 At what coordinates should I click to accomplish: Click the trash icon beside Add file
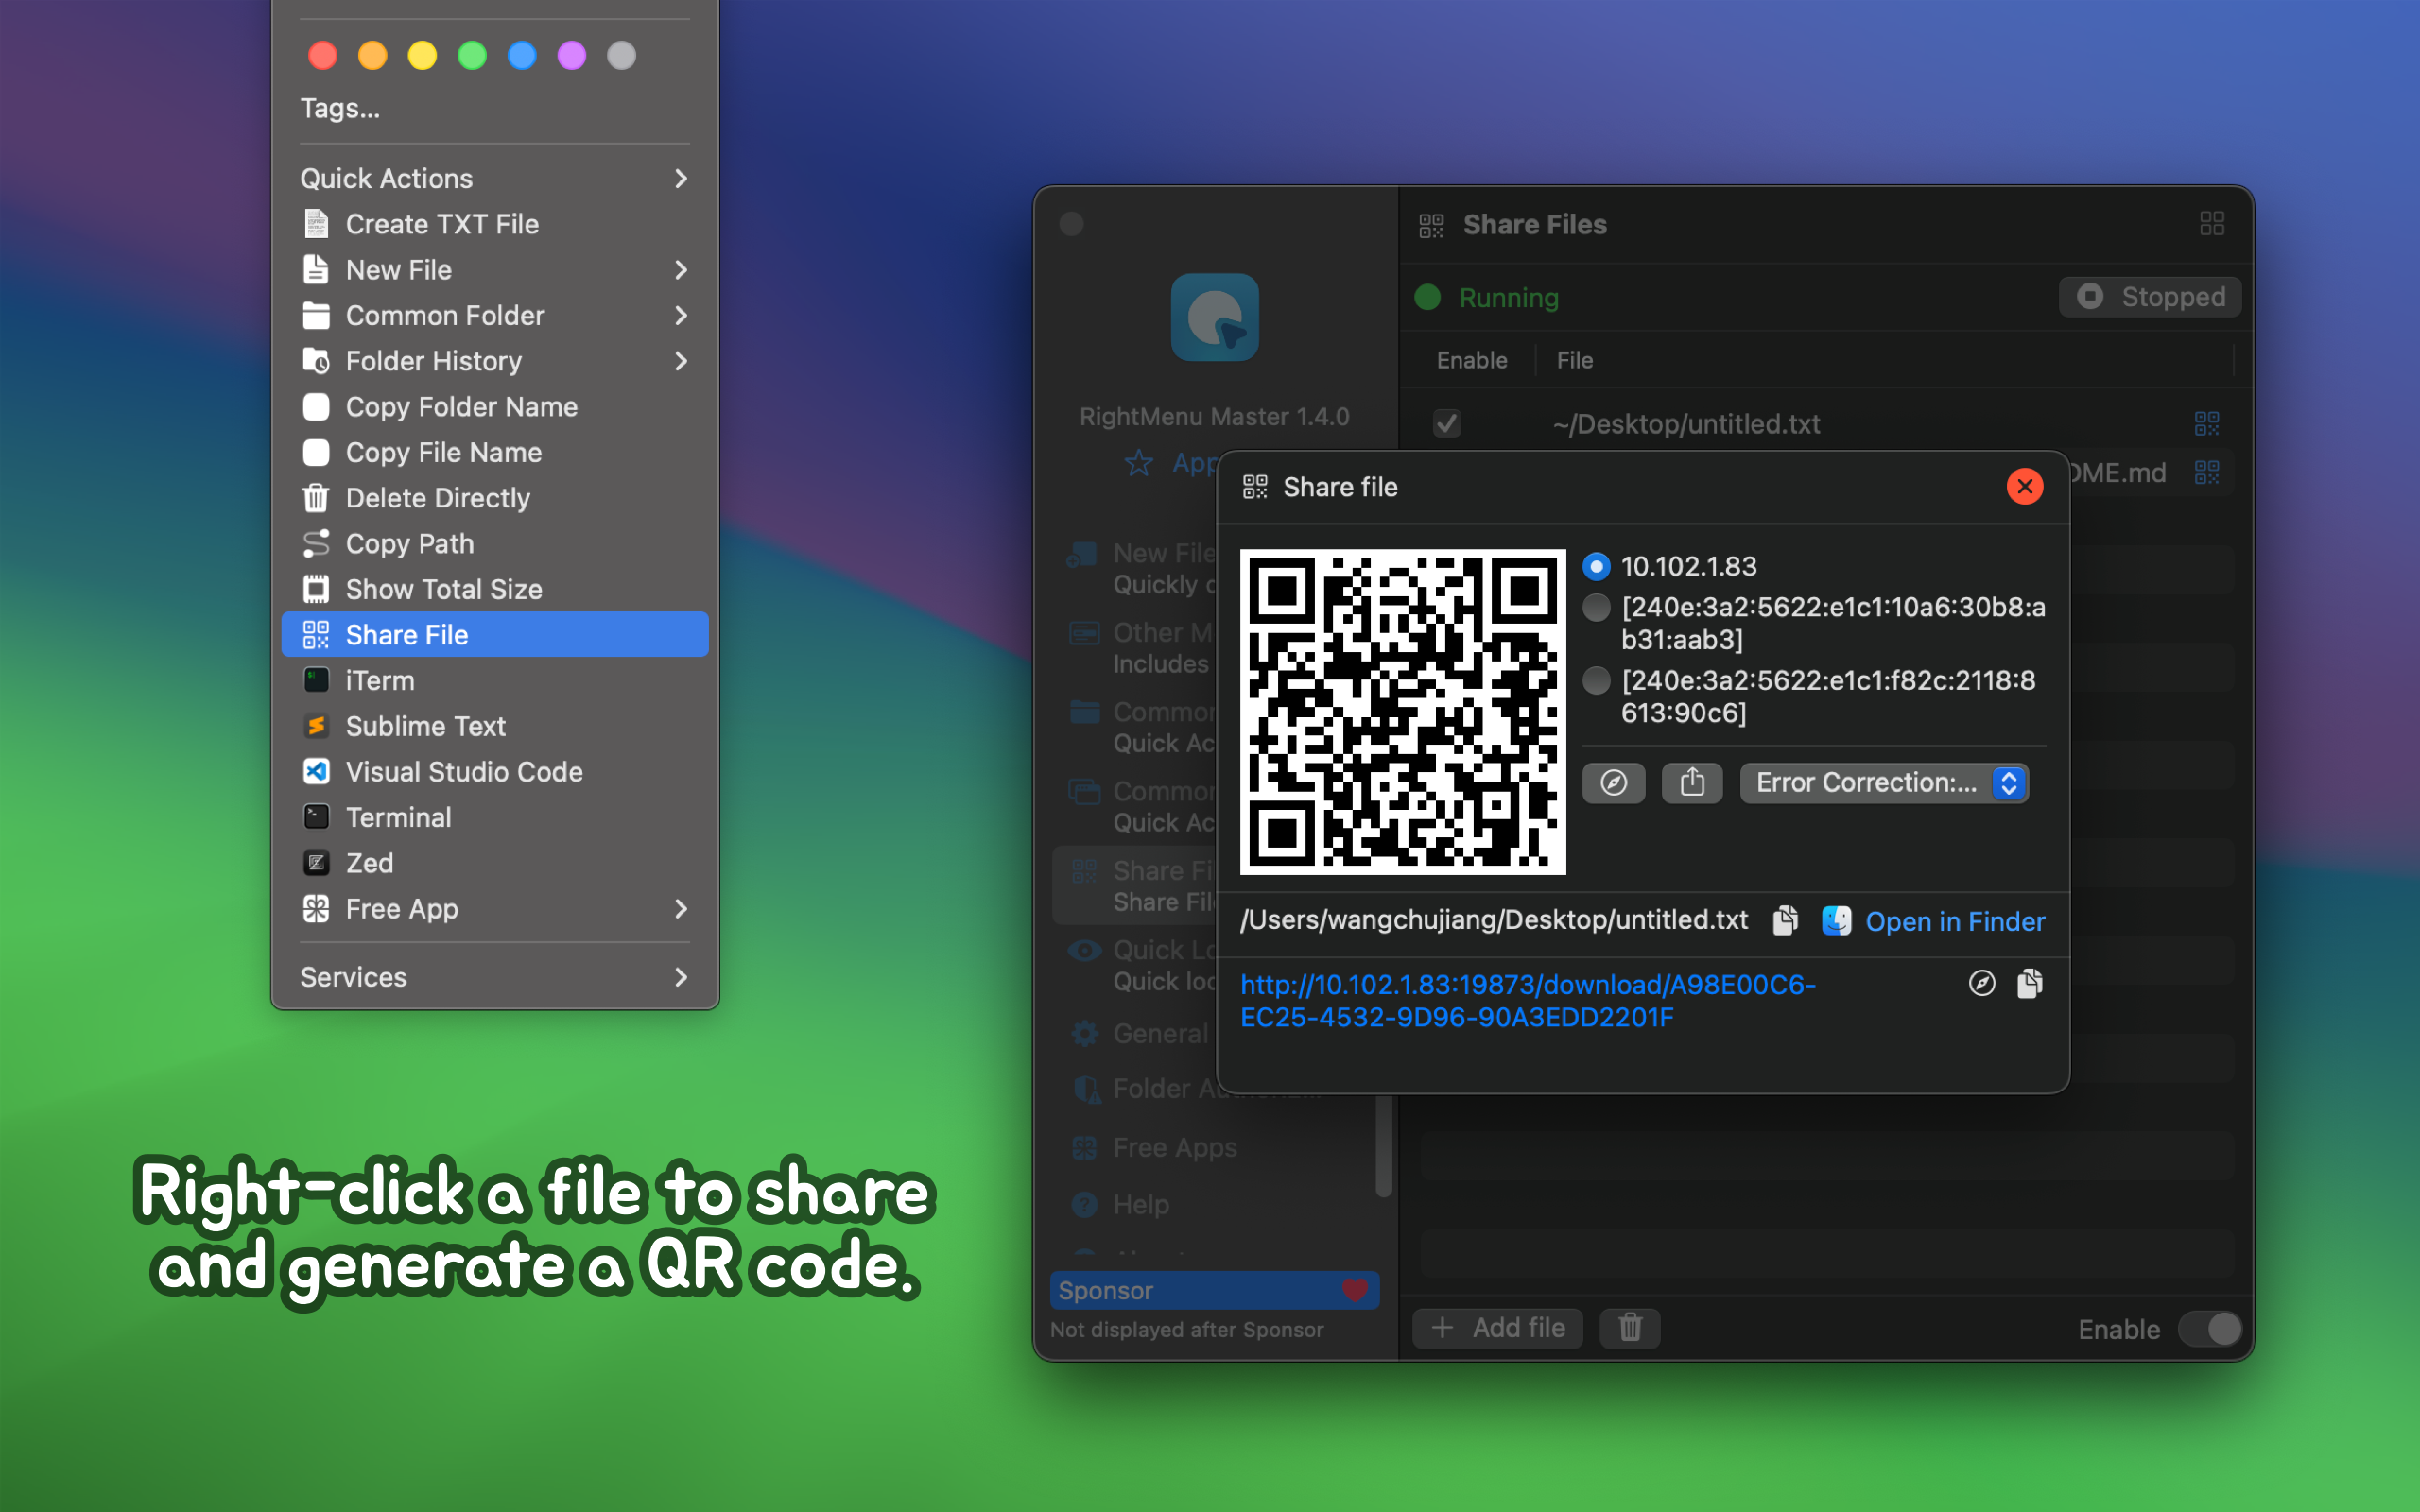1630,1328
